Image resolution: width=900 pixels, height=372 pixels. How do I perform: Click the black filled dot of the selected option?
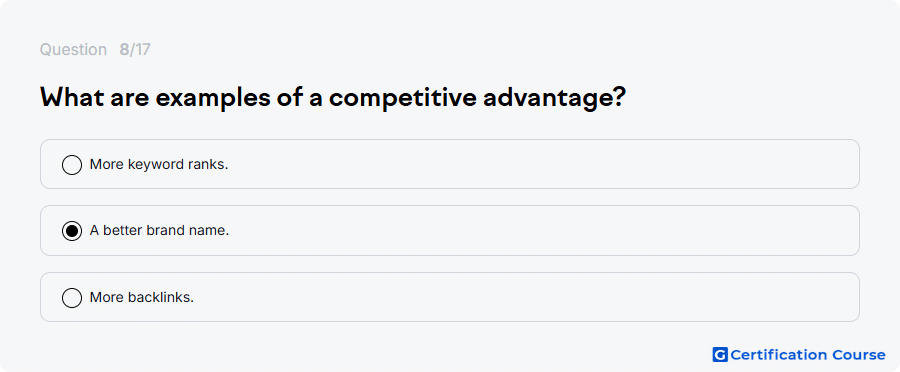coord(72,231)
